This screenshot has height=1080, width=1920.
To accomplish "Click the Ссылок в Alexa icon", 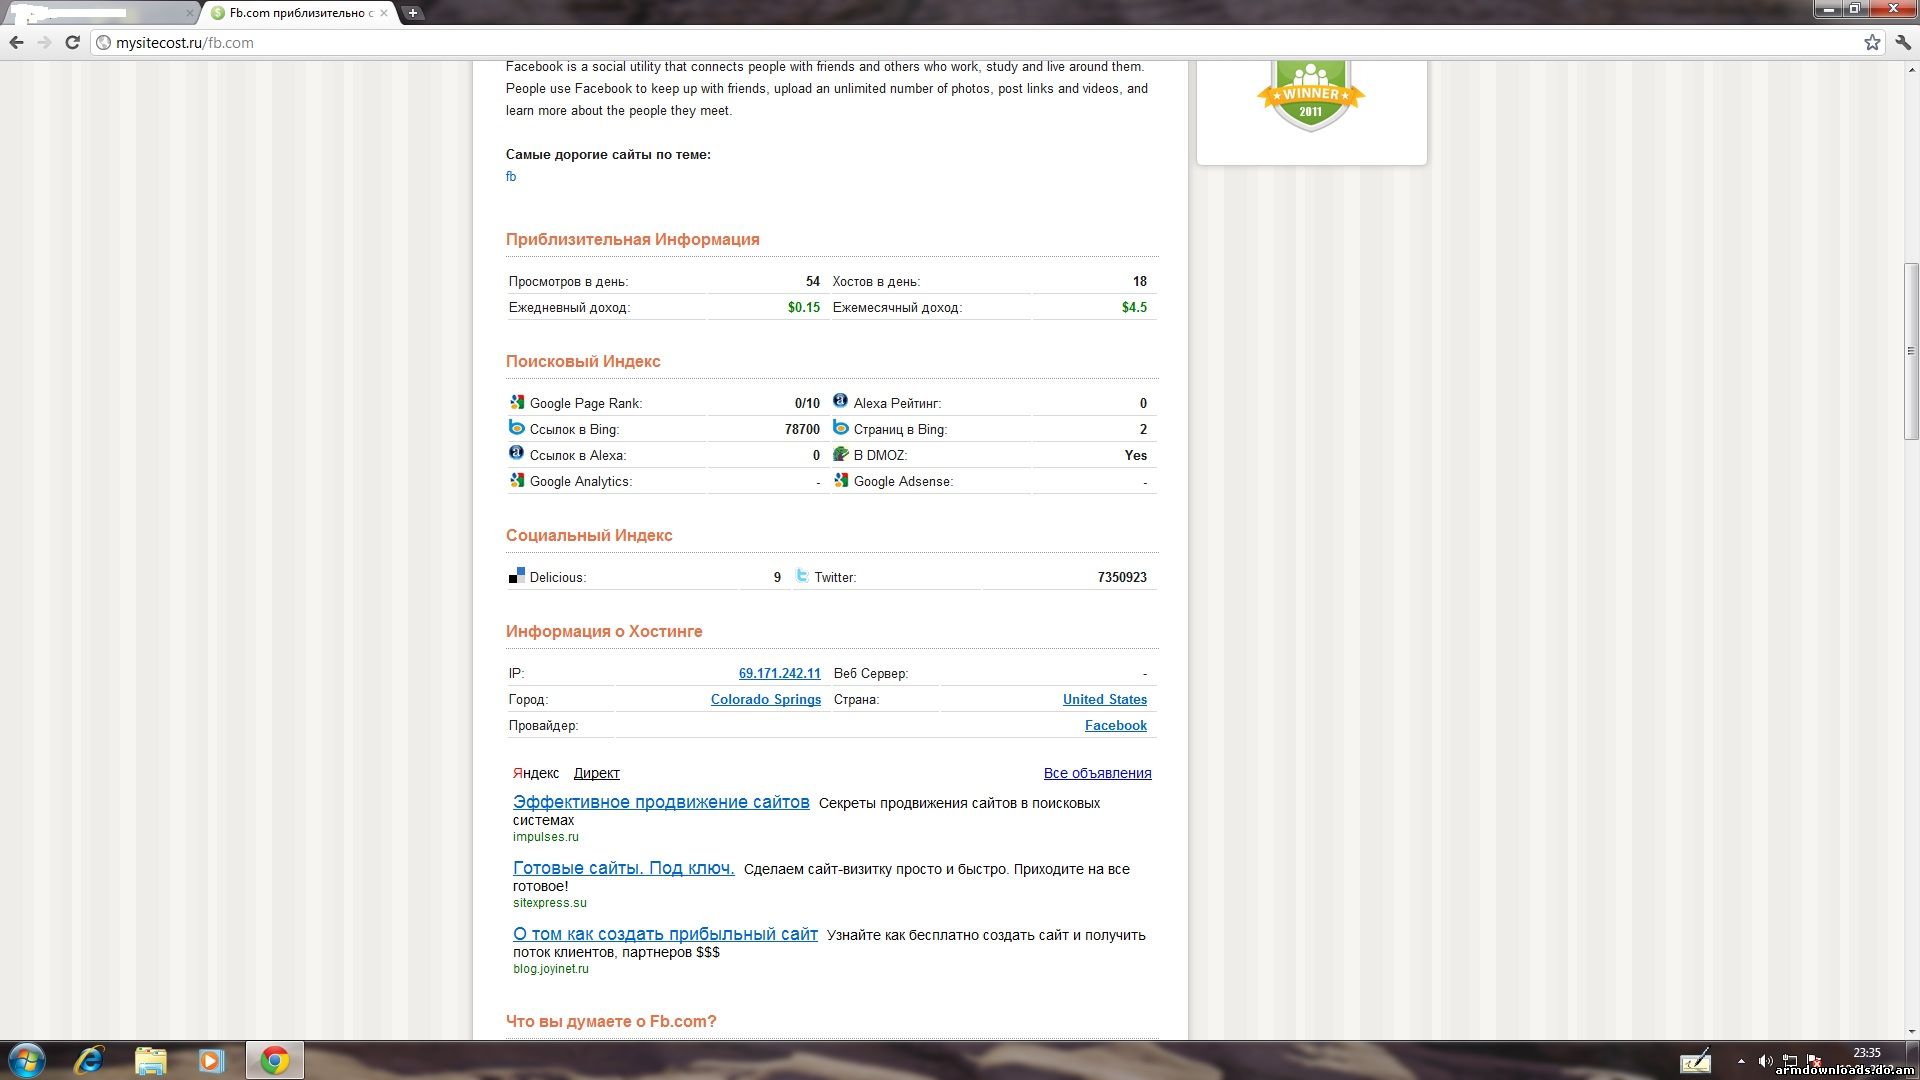I will pos(517,454).
